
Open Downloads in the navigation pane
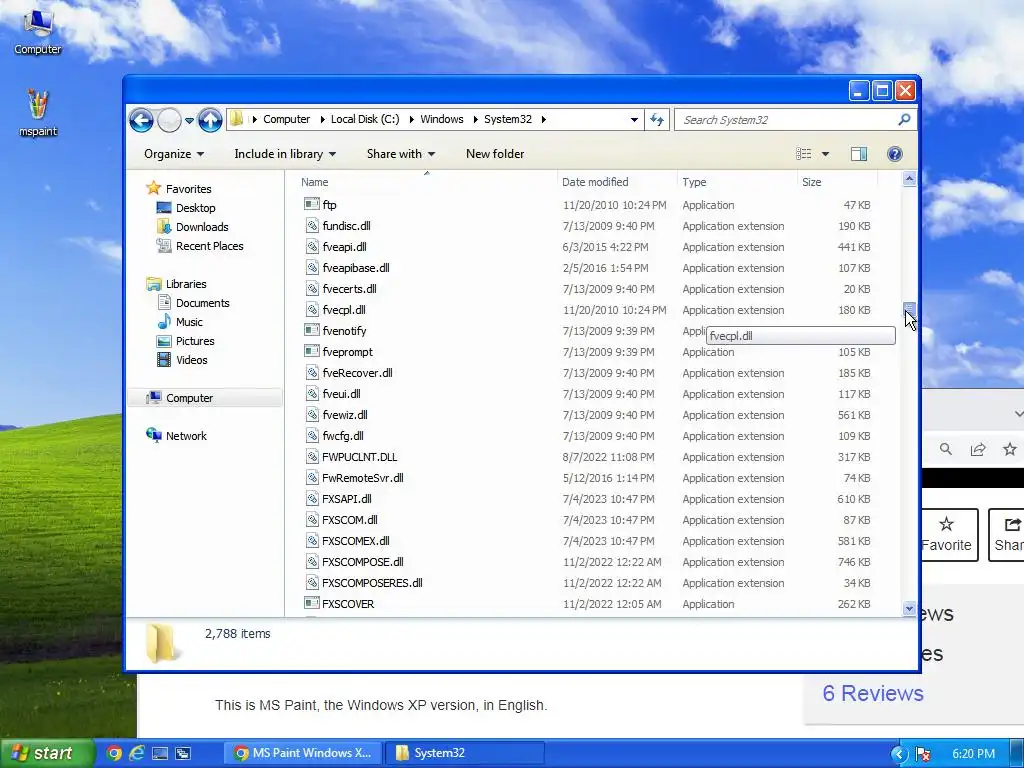(x=202, y=227)
